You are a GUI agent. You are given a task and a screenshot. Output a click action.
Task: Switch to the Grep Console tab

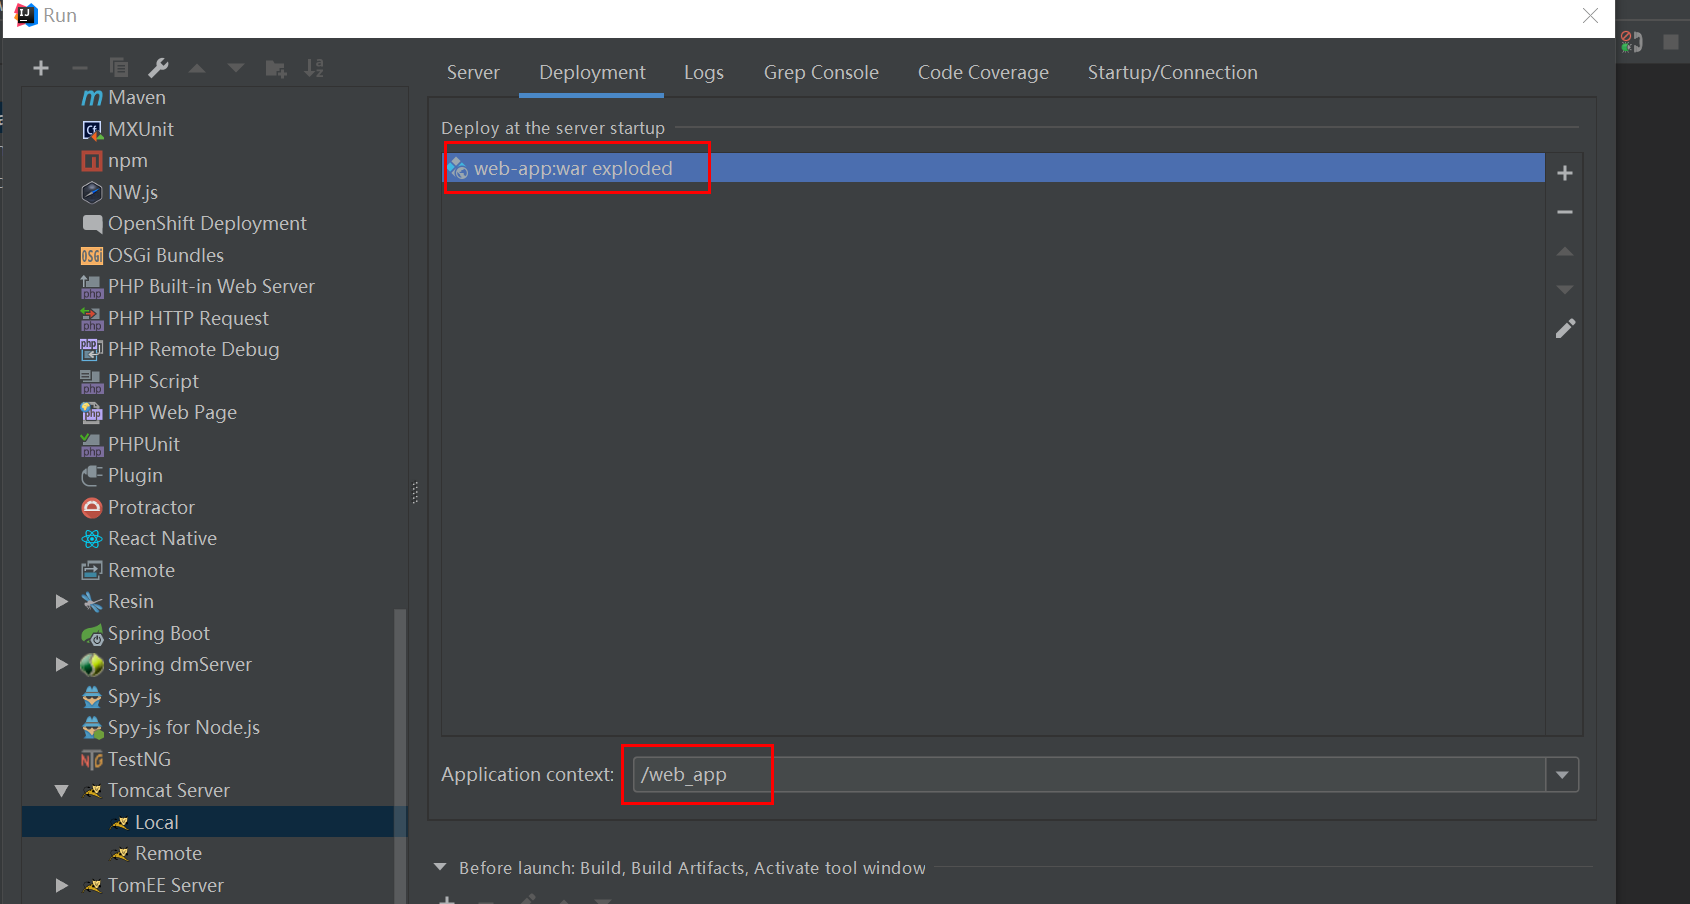click(821, 72)
